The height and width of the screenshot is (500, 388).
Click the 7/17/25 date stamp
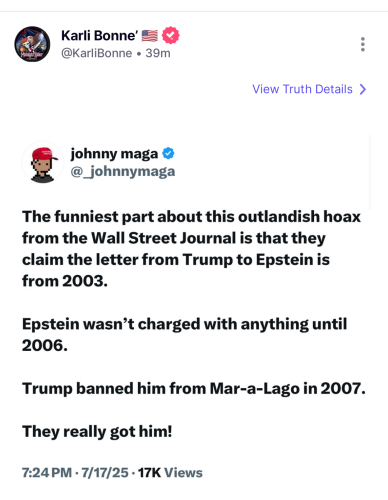(x=105, y=473)
